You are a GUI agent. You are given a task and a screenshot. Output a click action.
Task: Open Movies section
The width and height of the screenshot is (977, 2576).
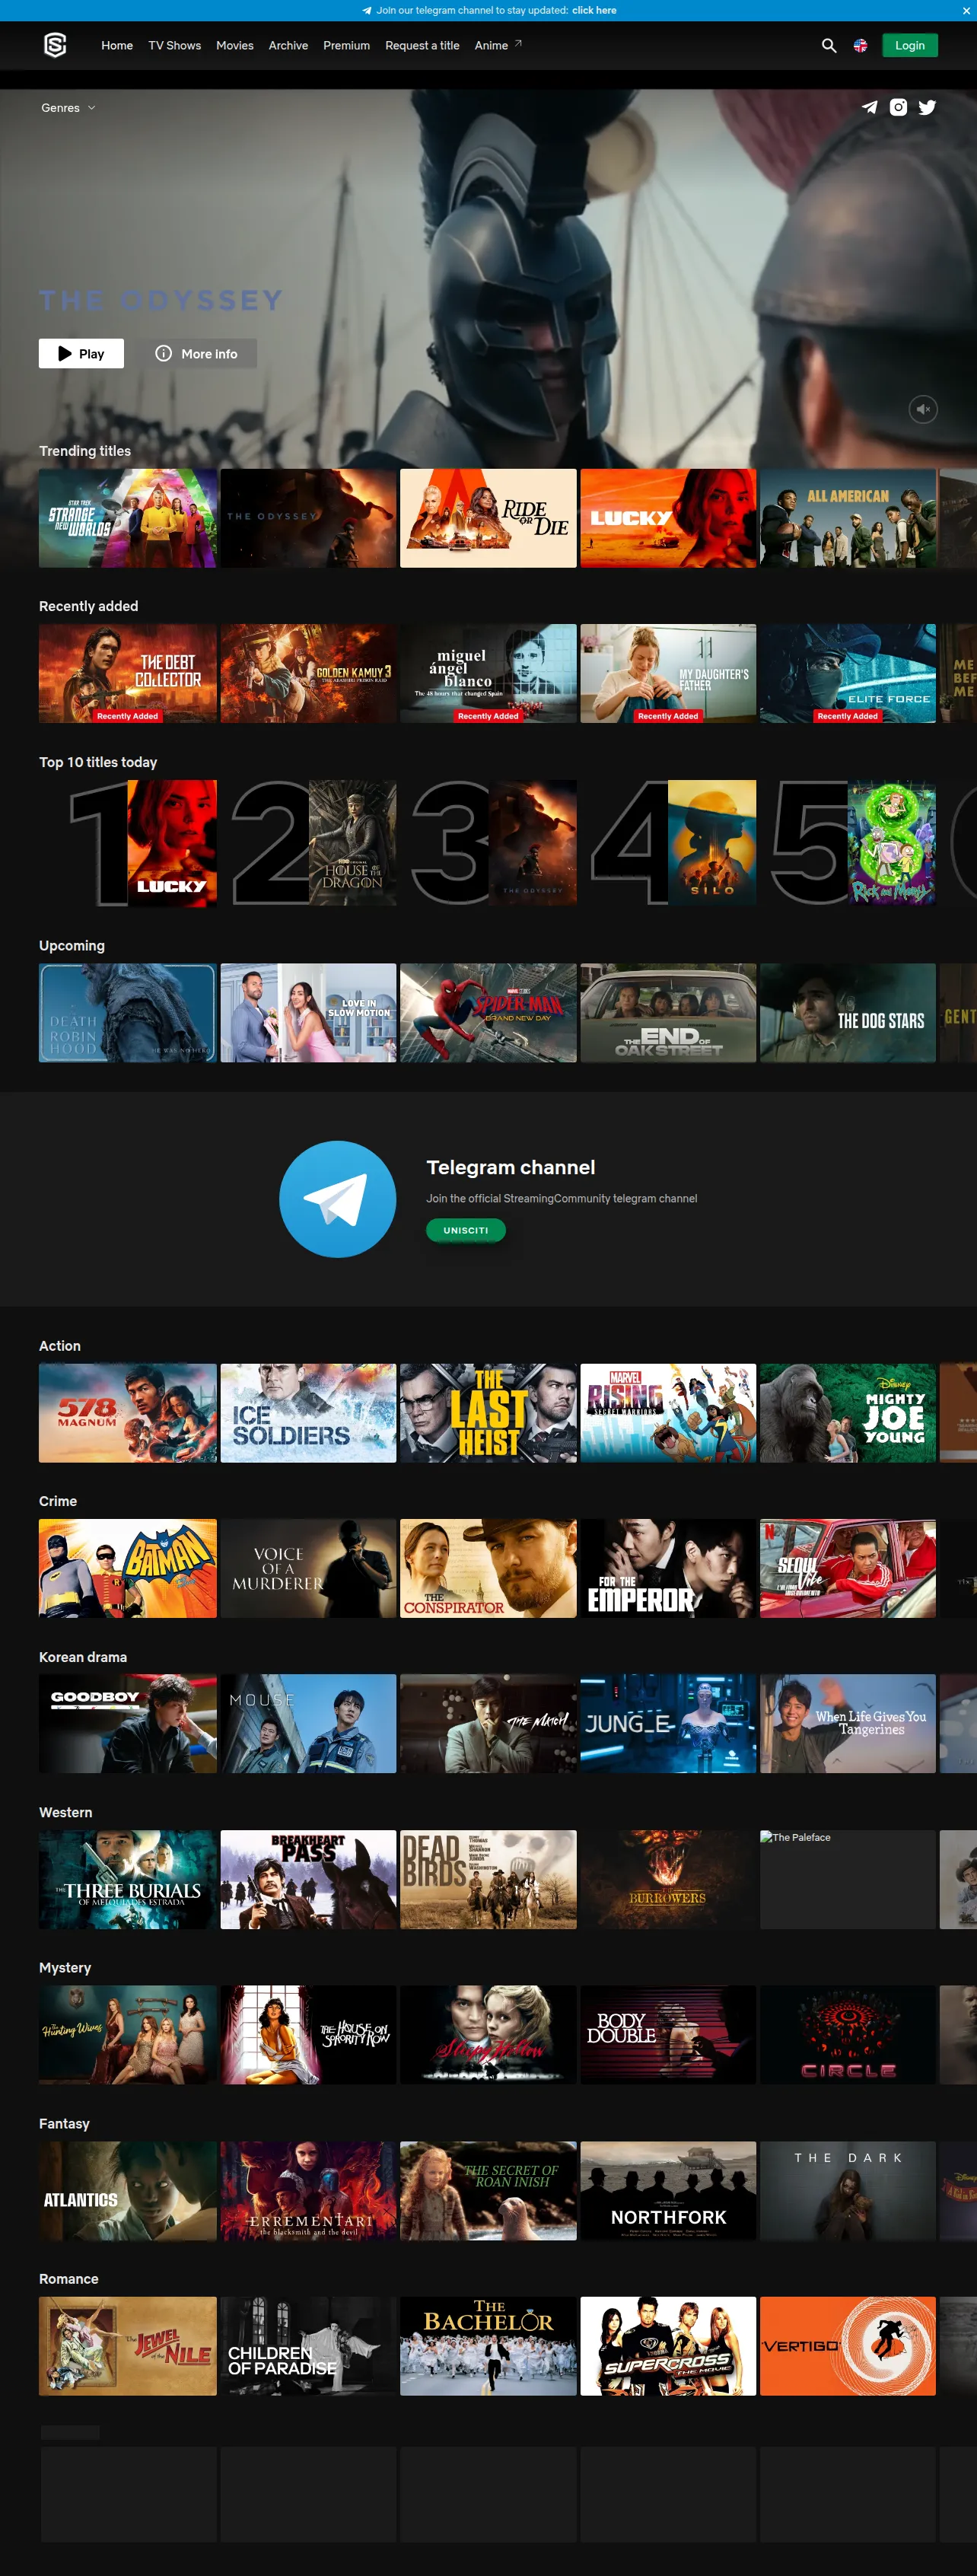pyautogui.click(x=235, y=46)
